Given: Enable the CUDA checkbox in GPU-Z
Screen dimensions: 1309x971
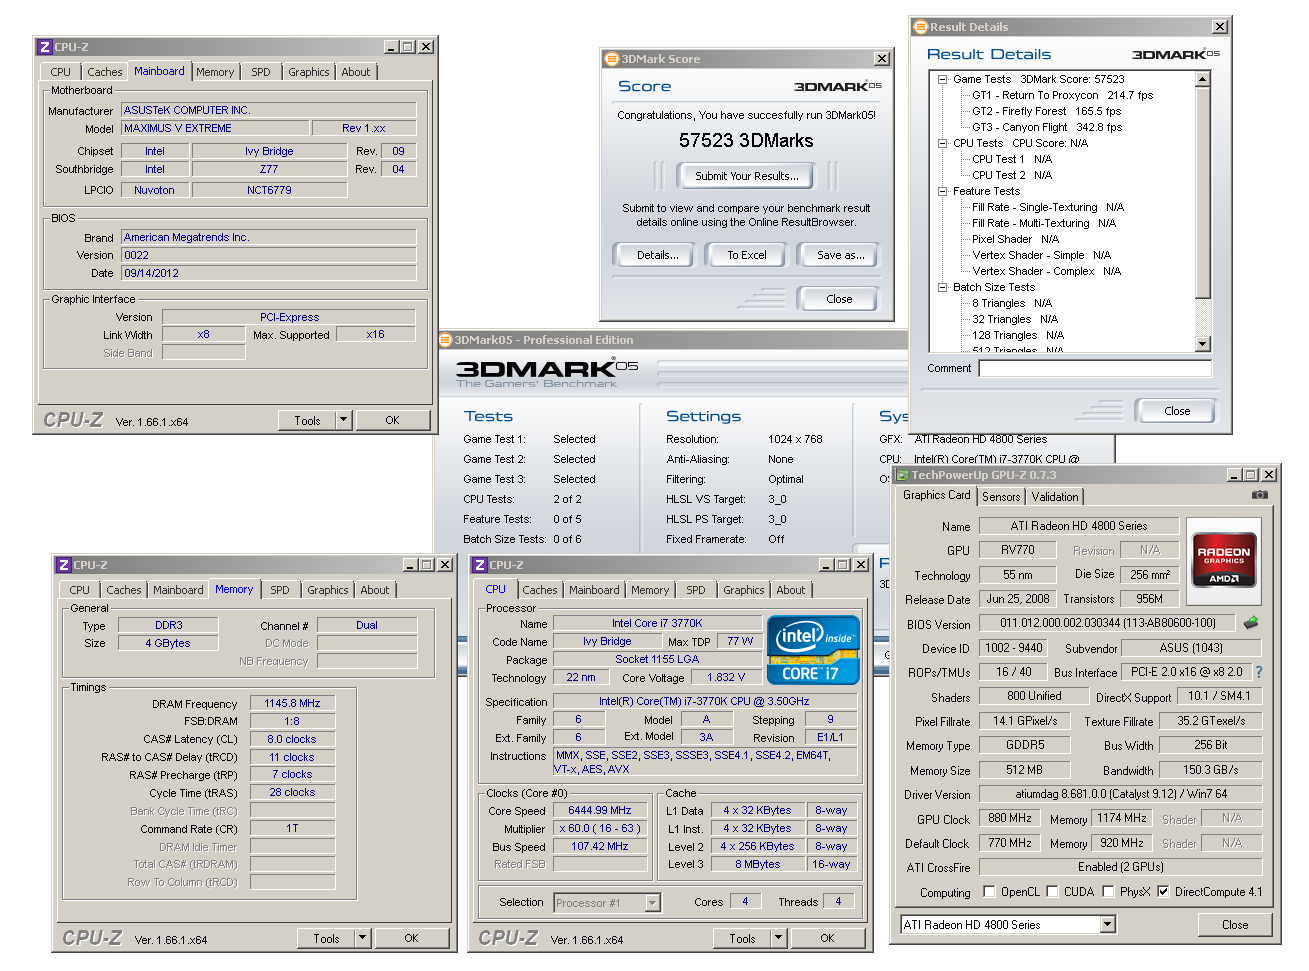Looking at the screenshot, I should coord(1052,892).
